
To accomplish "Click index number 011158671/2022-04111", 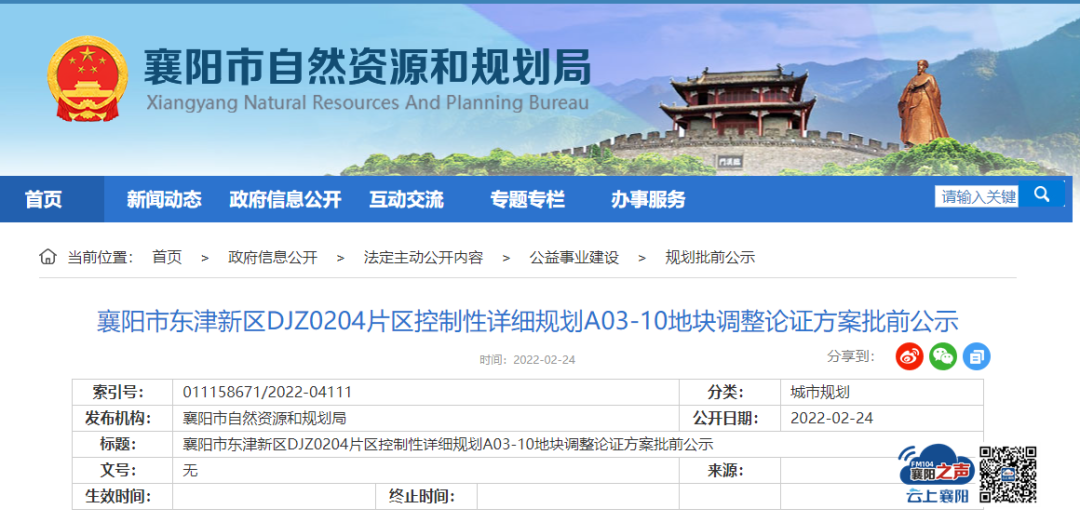I will click(267, 393).
